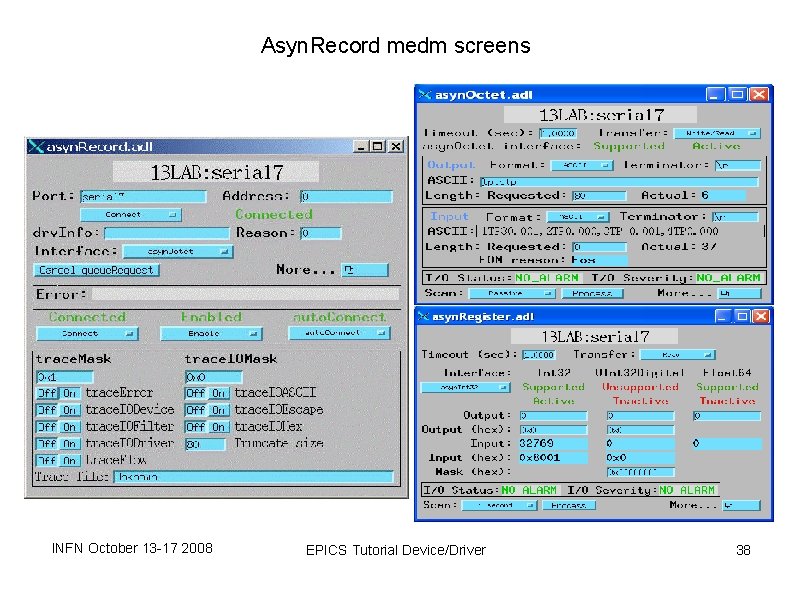
Task: Open the Transfer Write/Read dropdown in asynOctet
Action: tap(717, 133)
